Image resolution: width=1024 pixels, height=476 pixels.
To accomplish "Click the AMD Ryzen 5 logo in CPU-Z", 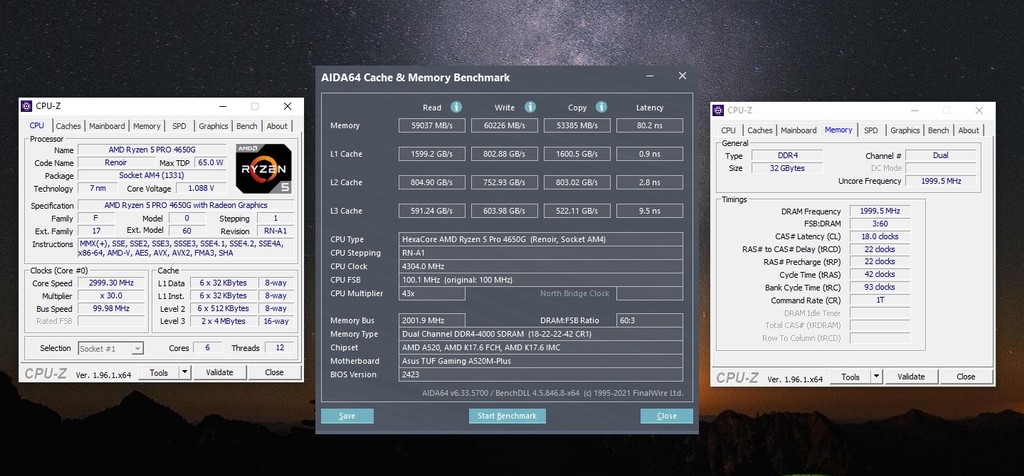I will tap(263, 168).
